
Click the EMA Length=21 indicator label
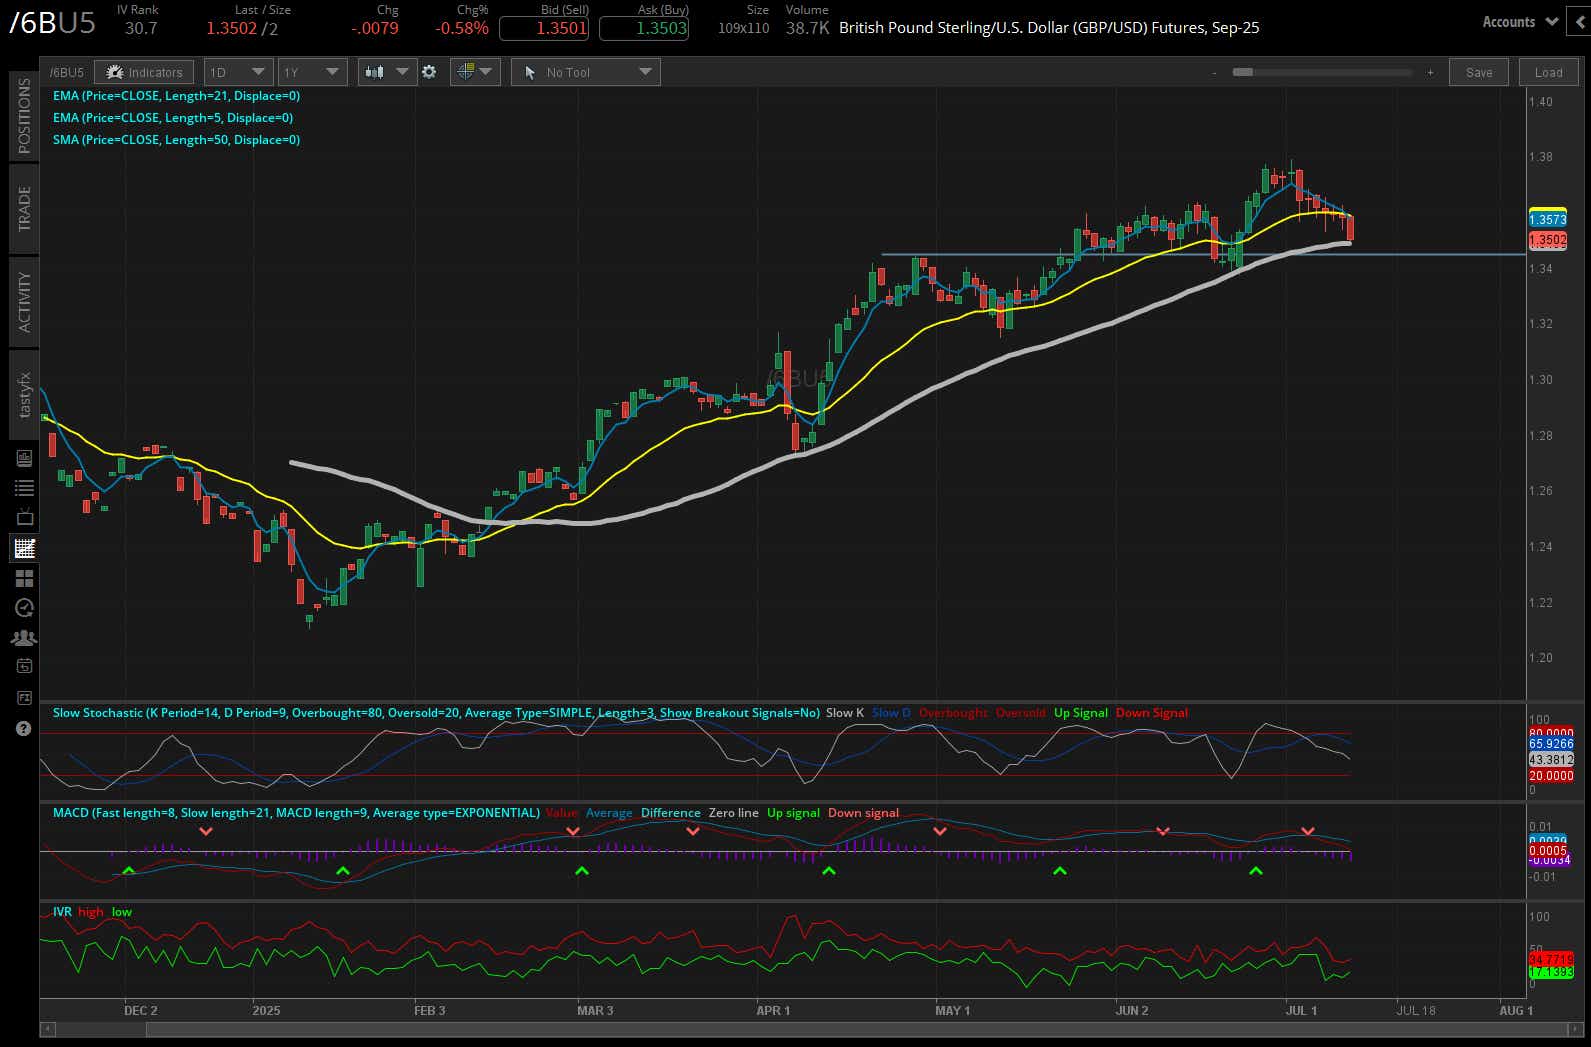coord(176,96)
